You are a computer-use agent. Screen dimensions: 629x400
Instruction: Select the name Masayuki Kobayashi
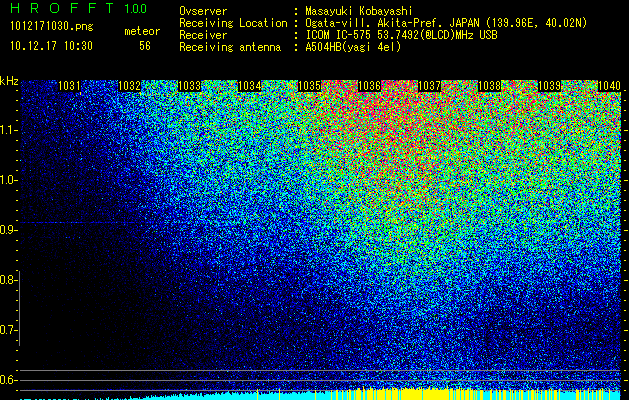coord(359,11)
